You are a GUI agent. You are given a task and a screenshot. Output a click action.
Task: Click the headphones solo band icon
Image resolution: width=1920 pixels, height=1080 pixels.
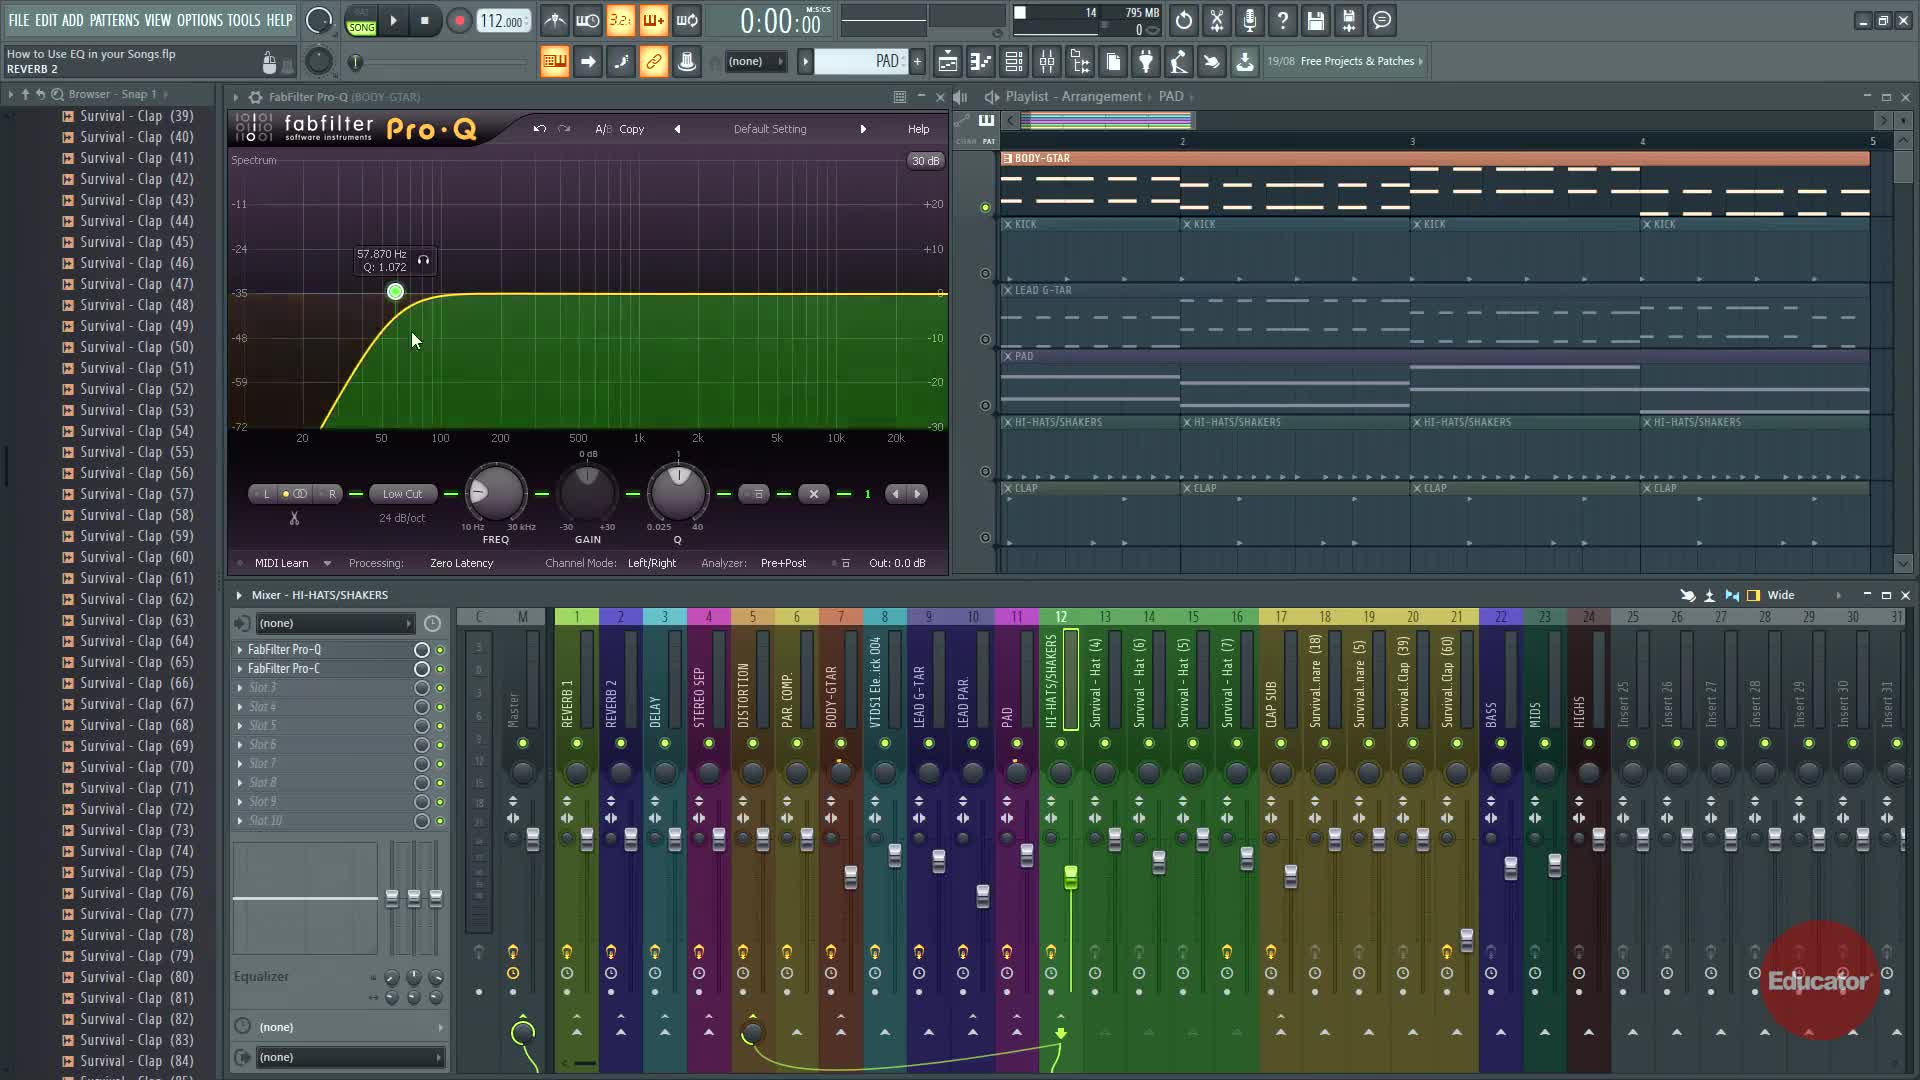coord(424,260)
